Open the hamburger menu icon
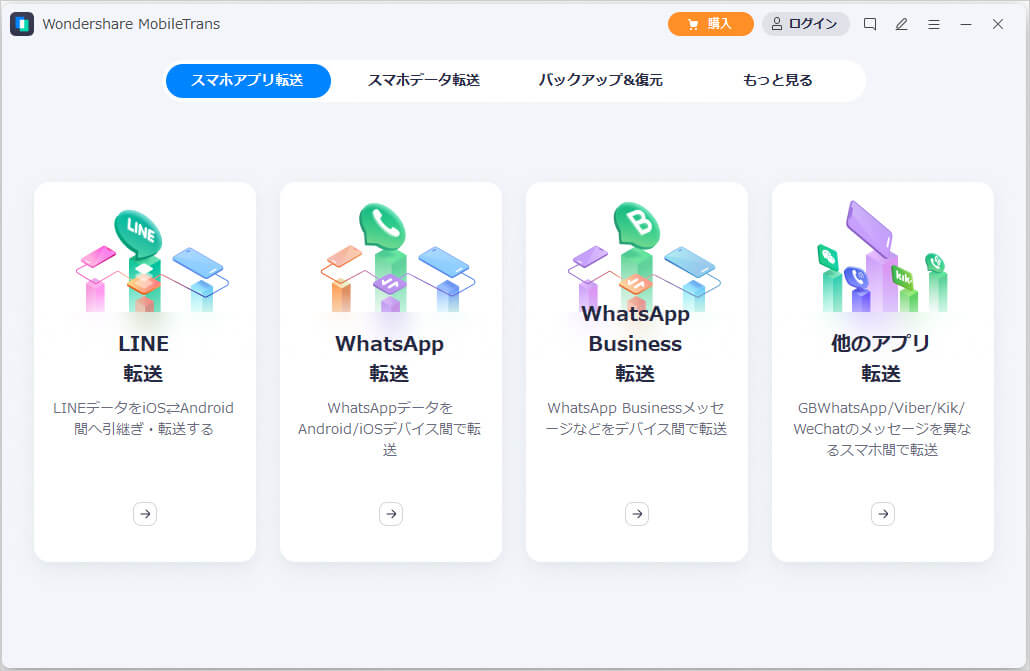 click(934, 23)
